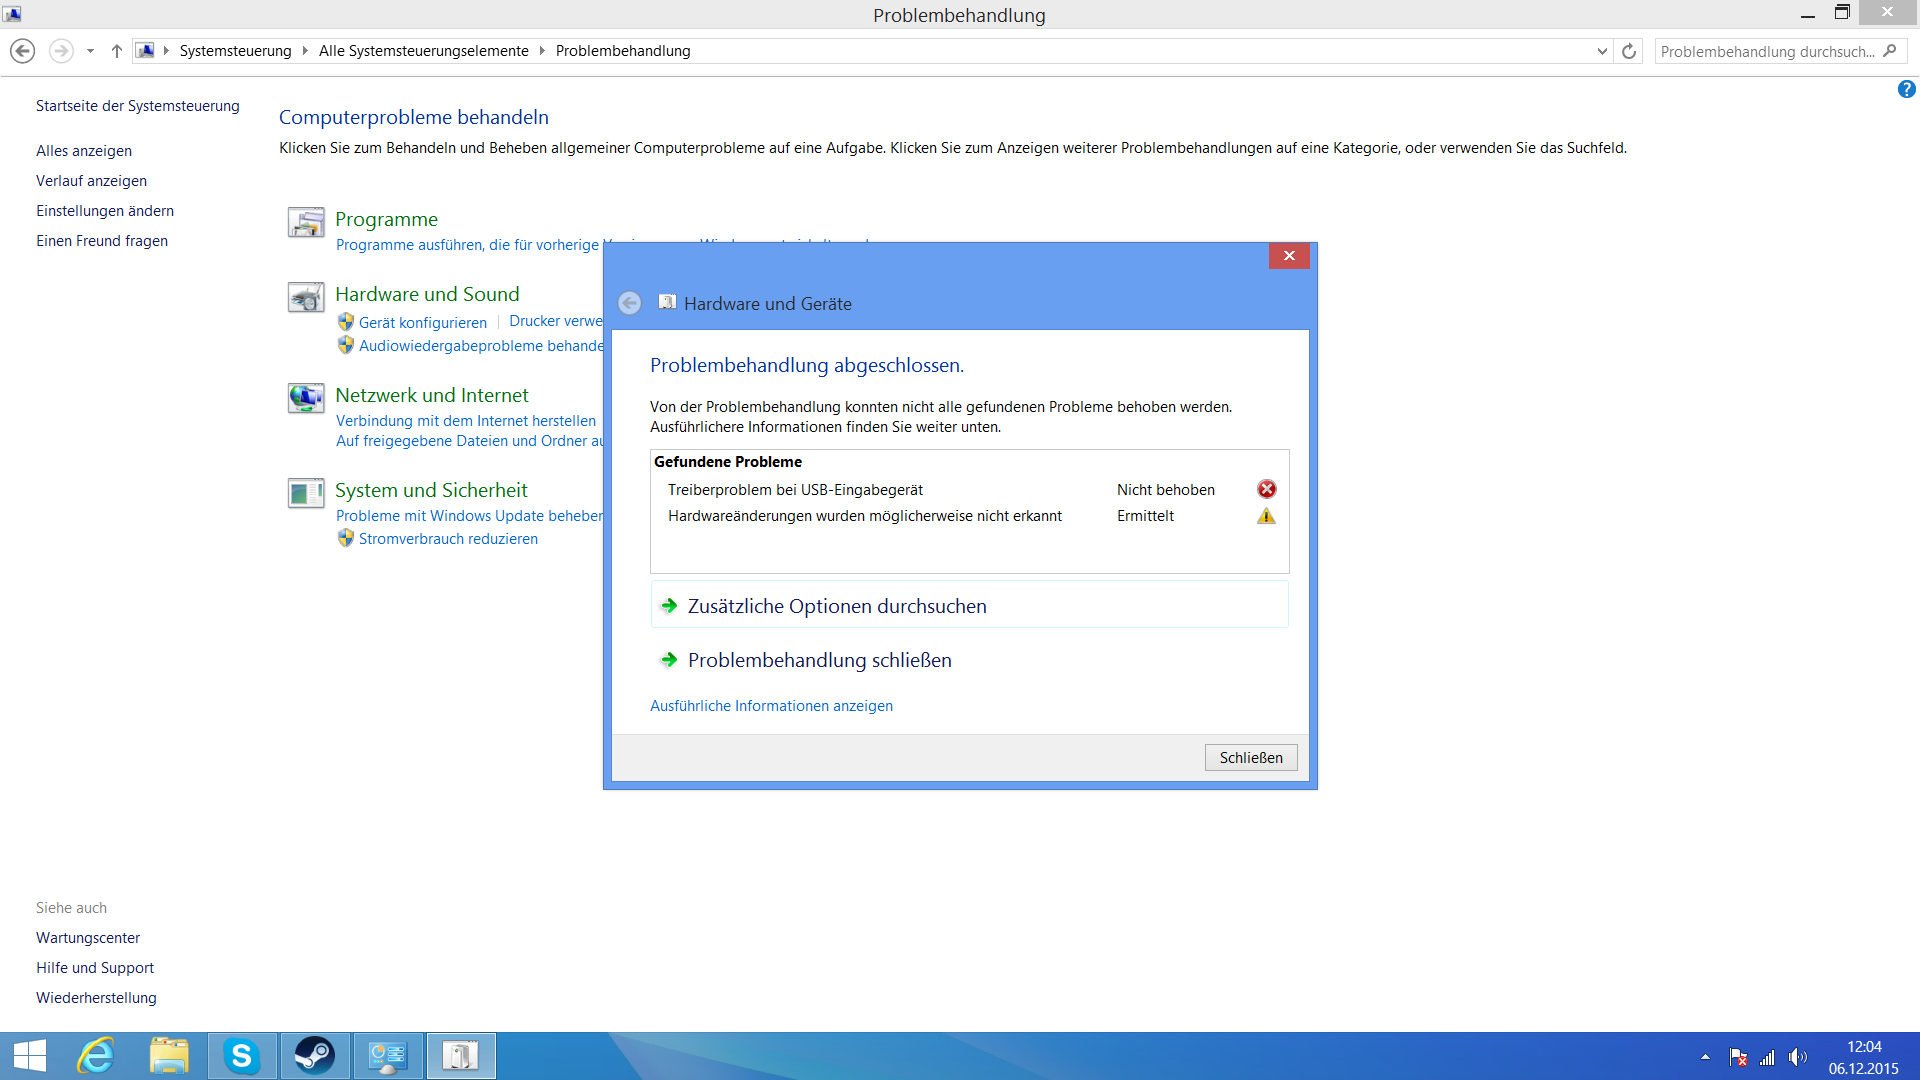The image size is (1920, 1080).
Task: Show hidden system tray icons
Action: [1705, 1057]
